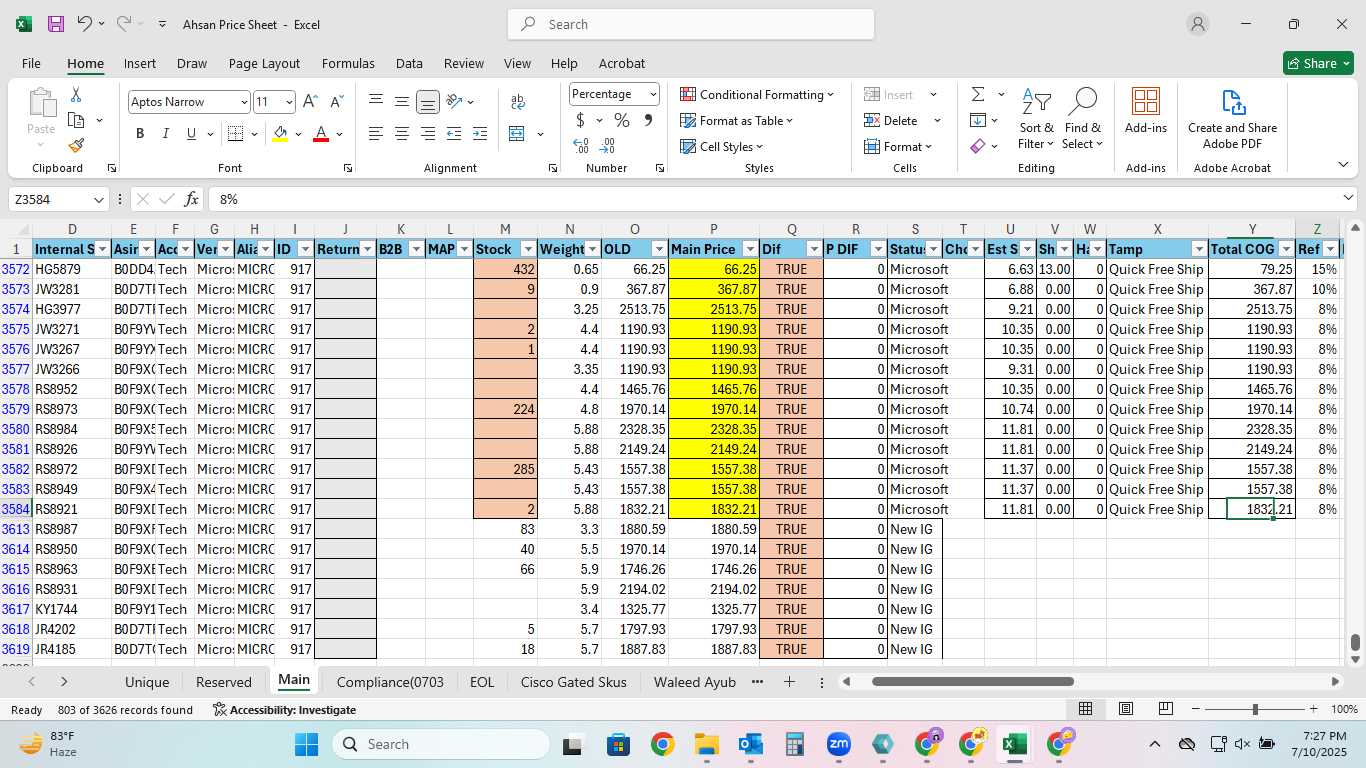Click the Decrease Decimal icon
Viewport: 1366px width, 768px height.
coord(608,146)
